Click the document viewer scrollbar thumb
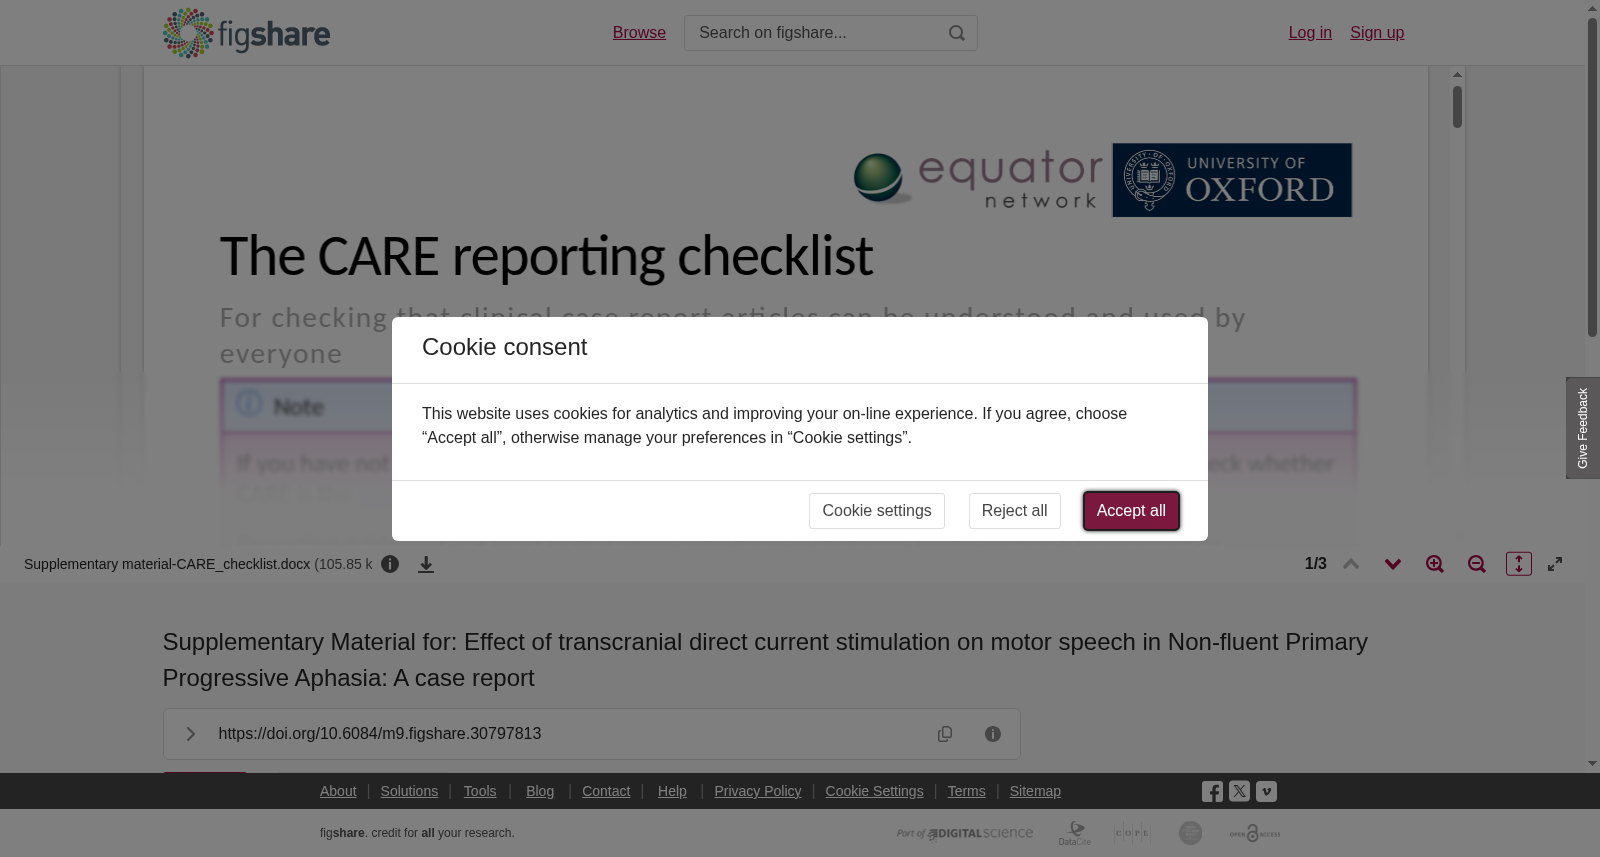Viewport: 1600px width, 857px height. pos(1458,107)
